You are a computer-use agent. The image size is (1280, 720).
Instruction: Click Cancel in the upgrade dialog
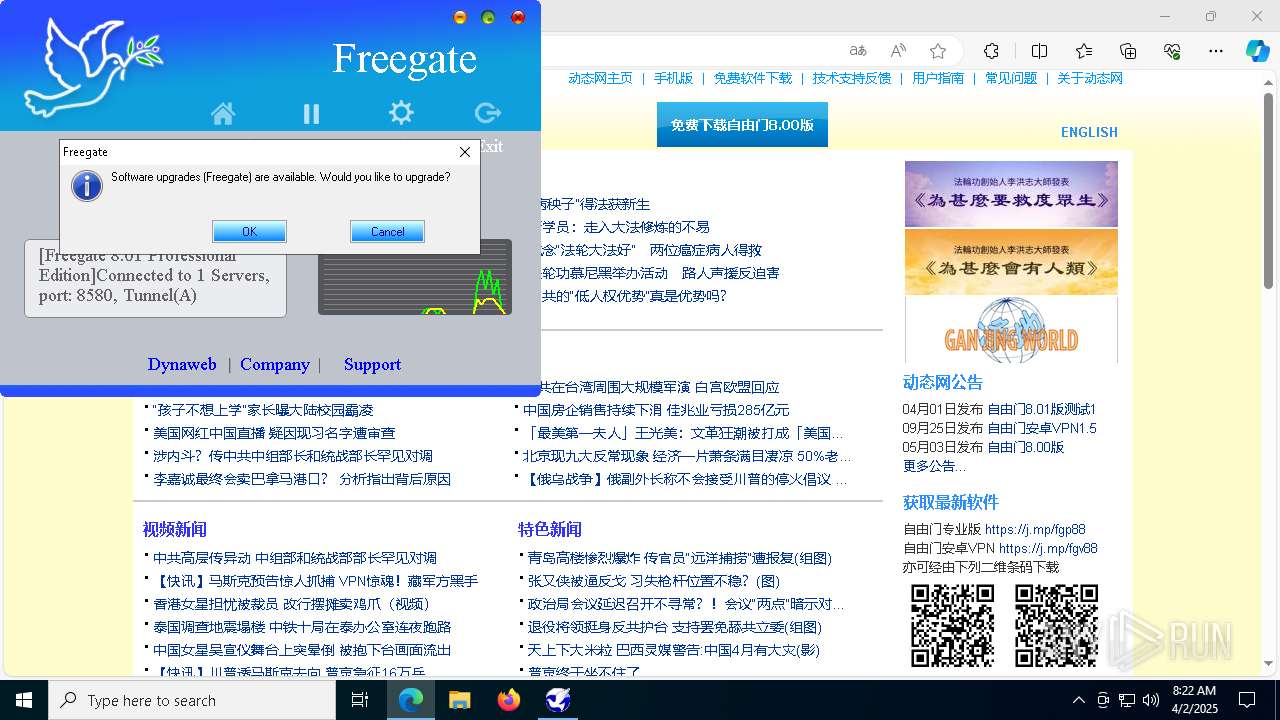click(x=387, y=231)
